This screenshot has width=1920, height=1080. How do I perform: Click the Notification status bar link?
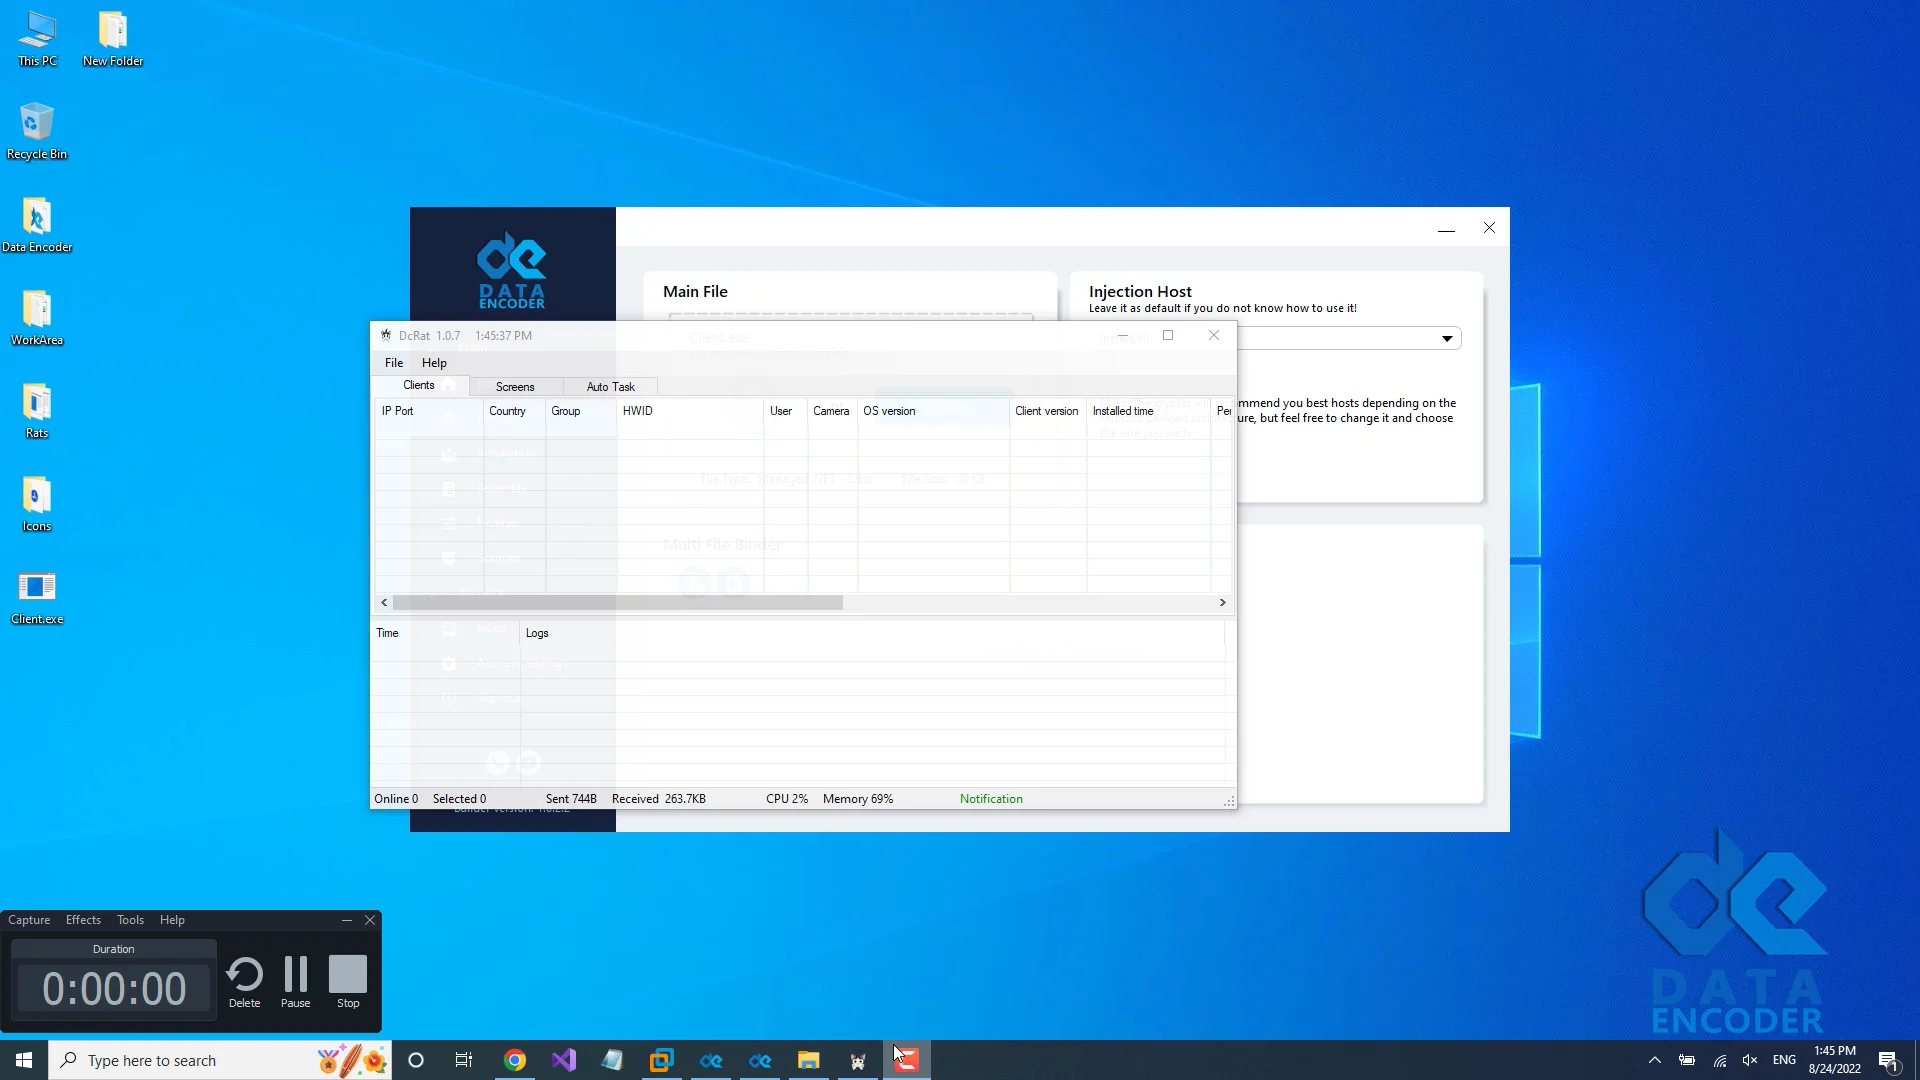coord(990,798)
